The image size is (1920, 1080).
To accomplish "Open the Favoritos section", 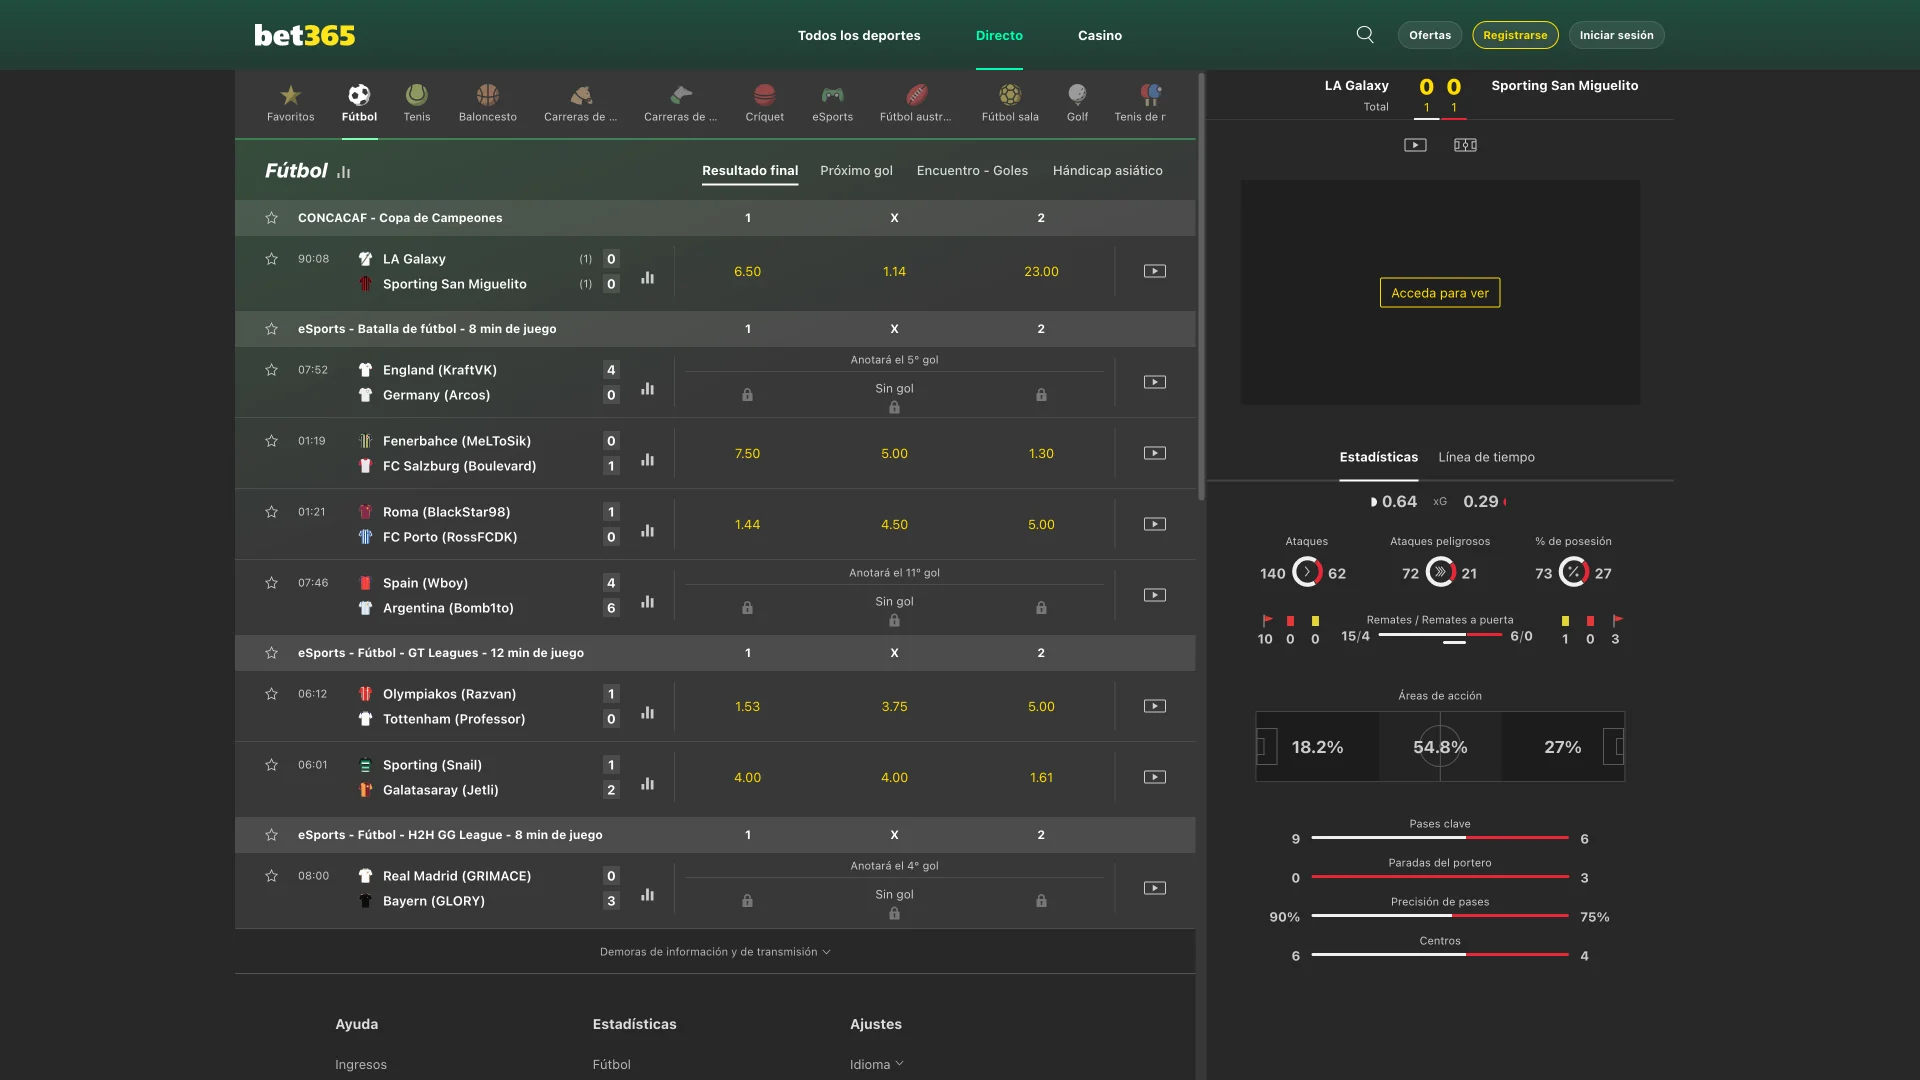I will tap(290, 102).
